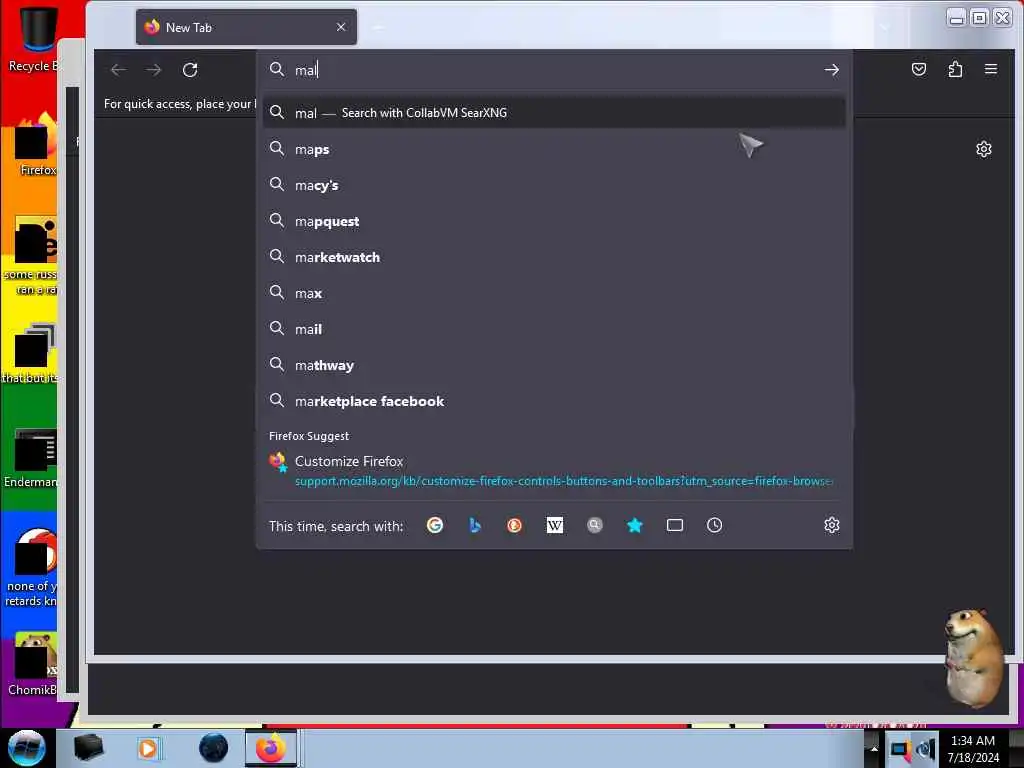This screenshot has height=768, width=1024.
Task: Click the hamster mascot on desktop
Action: 974,658
